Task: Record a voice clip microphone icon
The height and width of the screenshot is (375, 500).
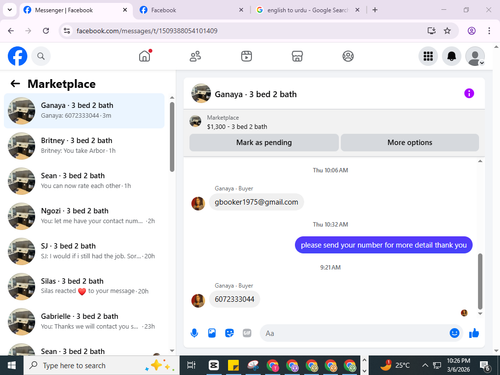Action: pyautogui.click(x=194, y=333)
